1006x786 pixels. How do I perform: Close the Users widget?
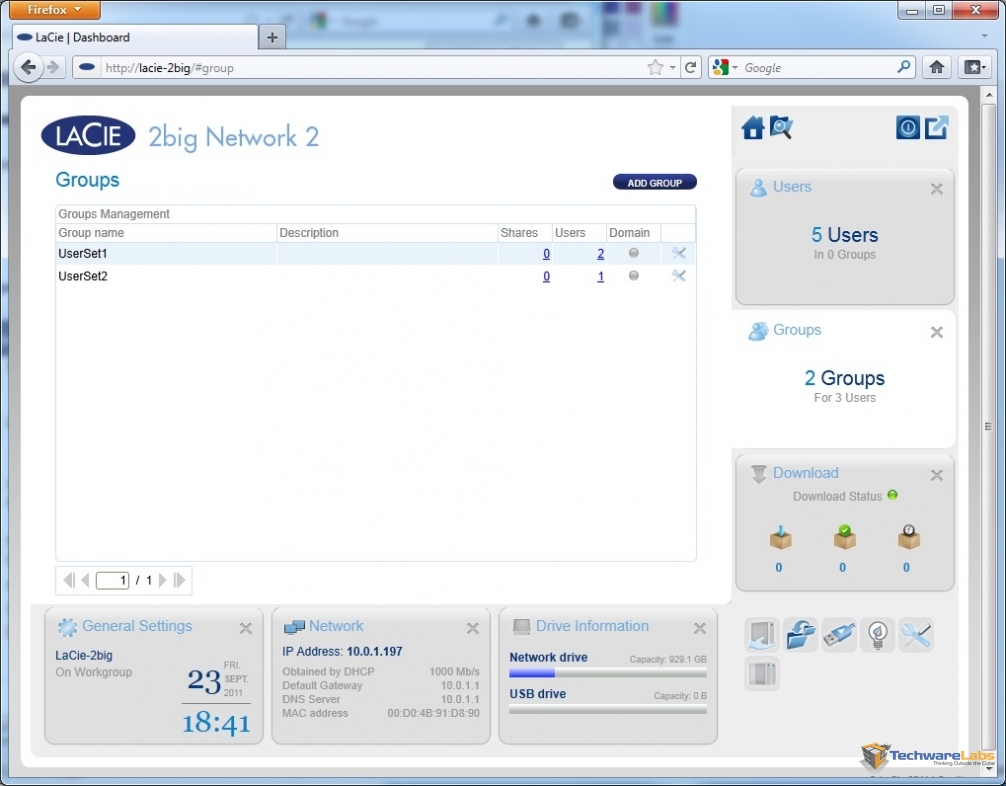(937, 189)
